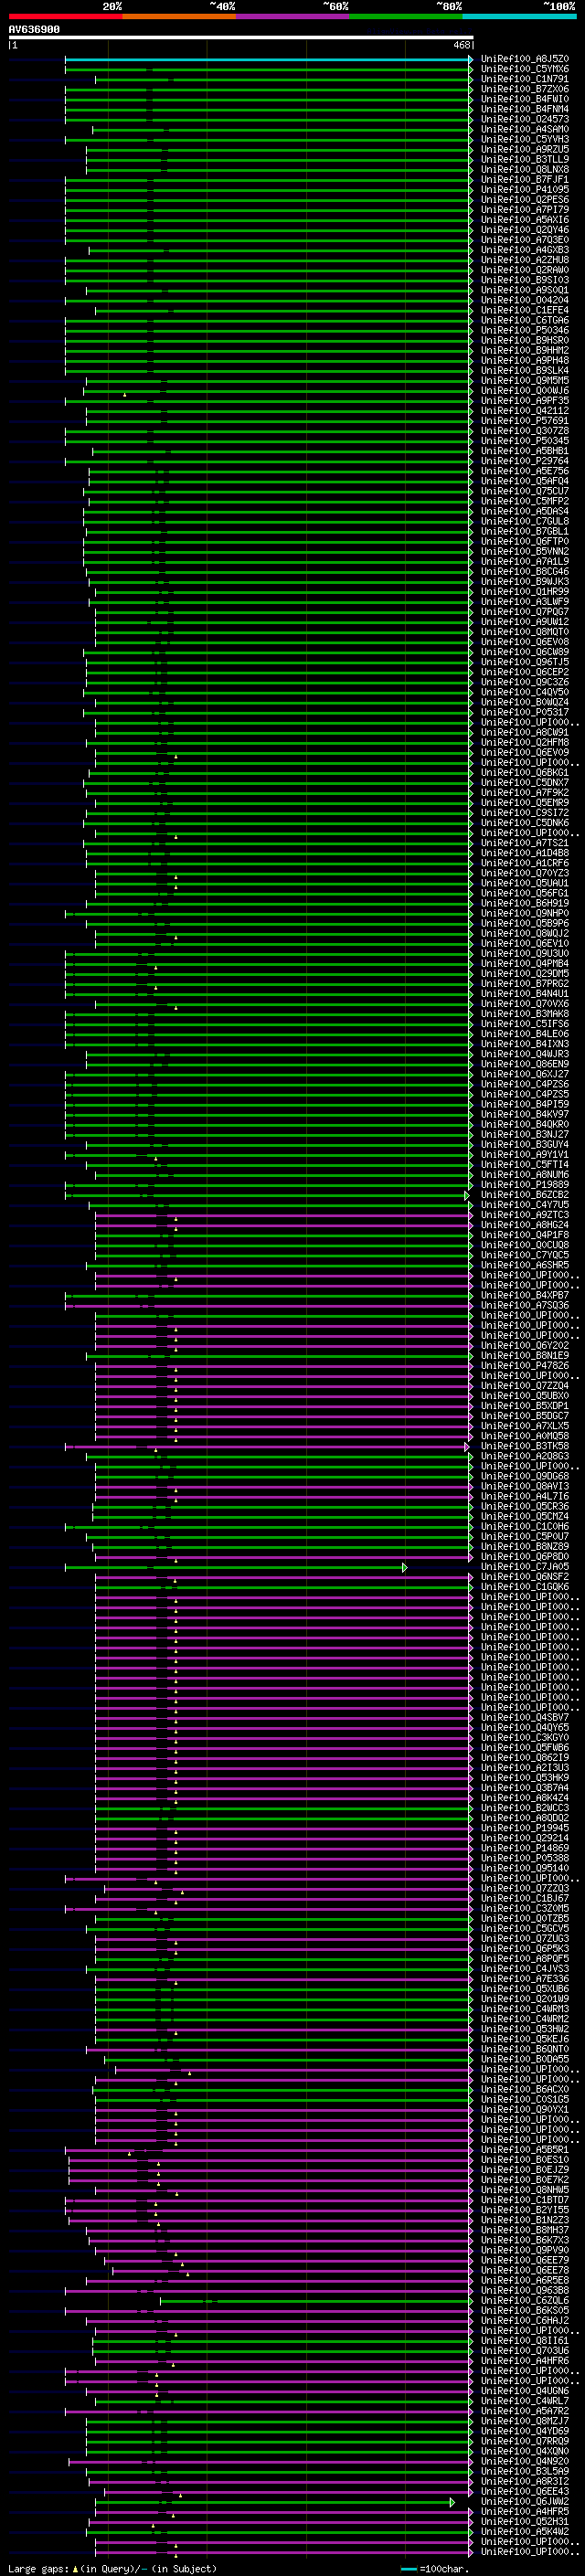Screen dimensions: 585x2576
Task: Select the UniRef100_B6H919 label
Action: pos(524,903)
